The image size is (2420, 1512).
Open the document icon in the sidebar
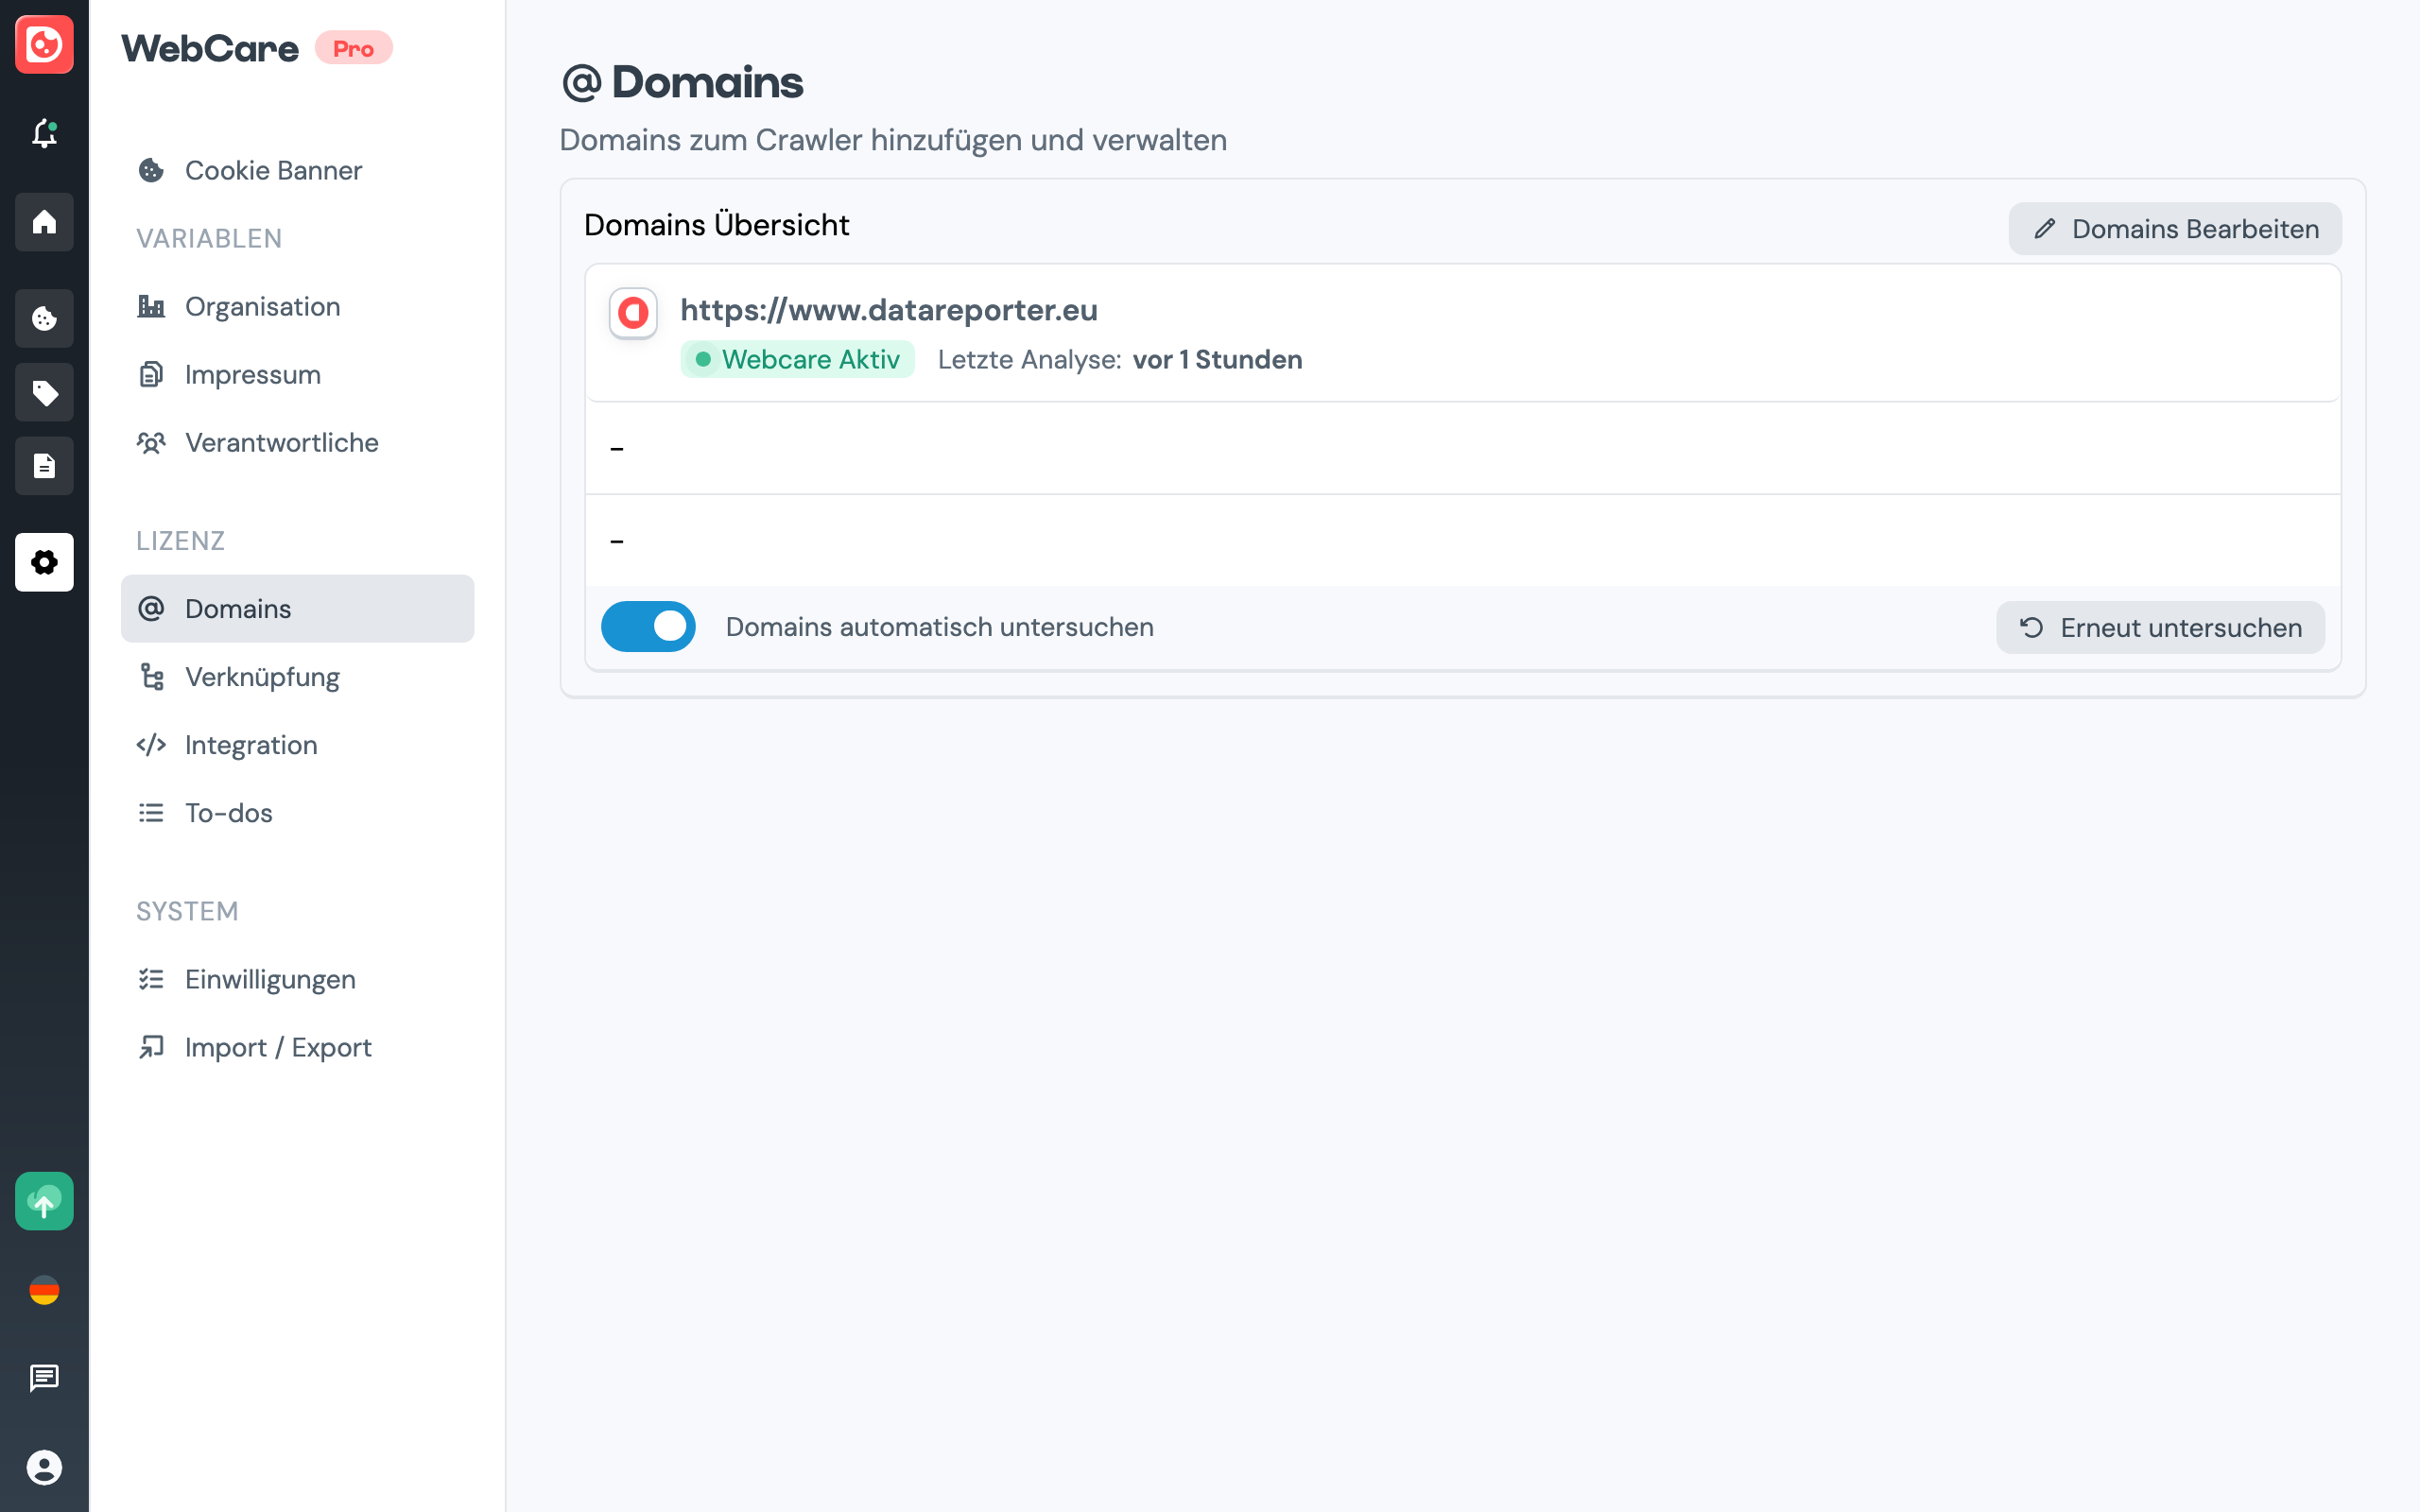click(x=44, y=465)
